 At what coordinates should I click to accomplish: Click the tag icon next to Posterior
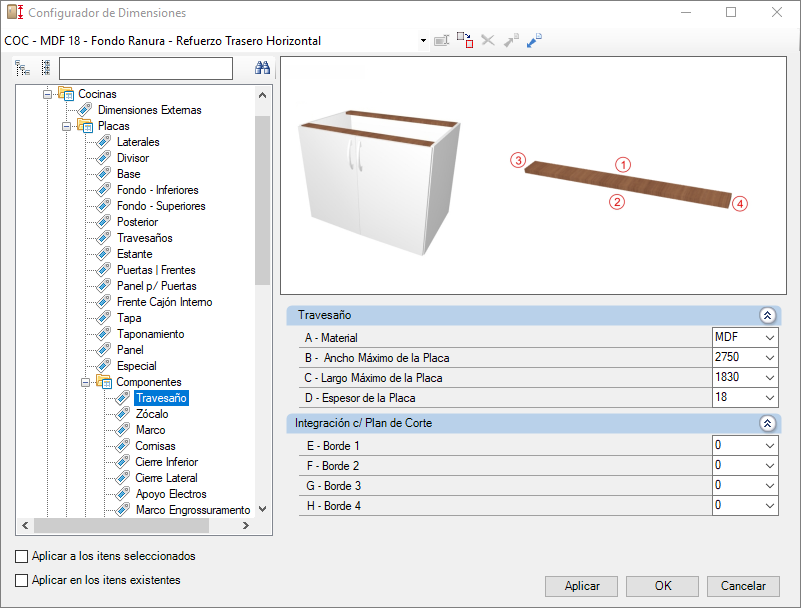click(104, 222)
